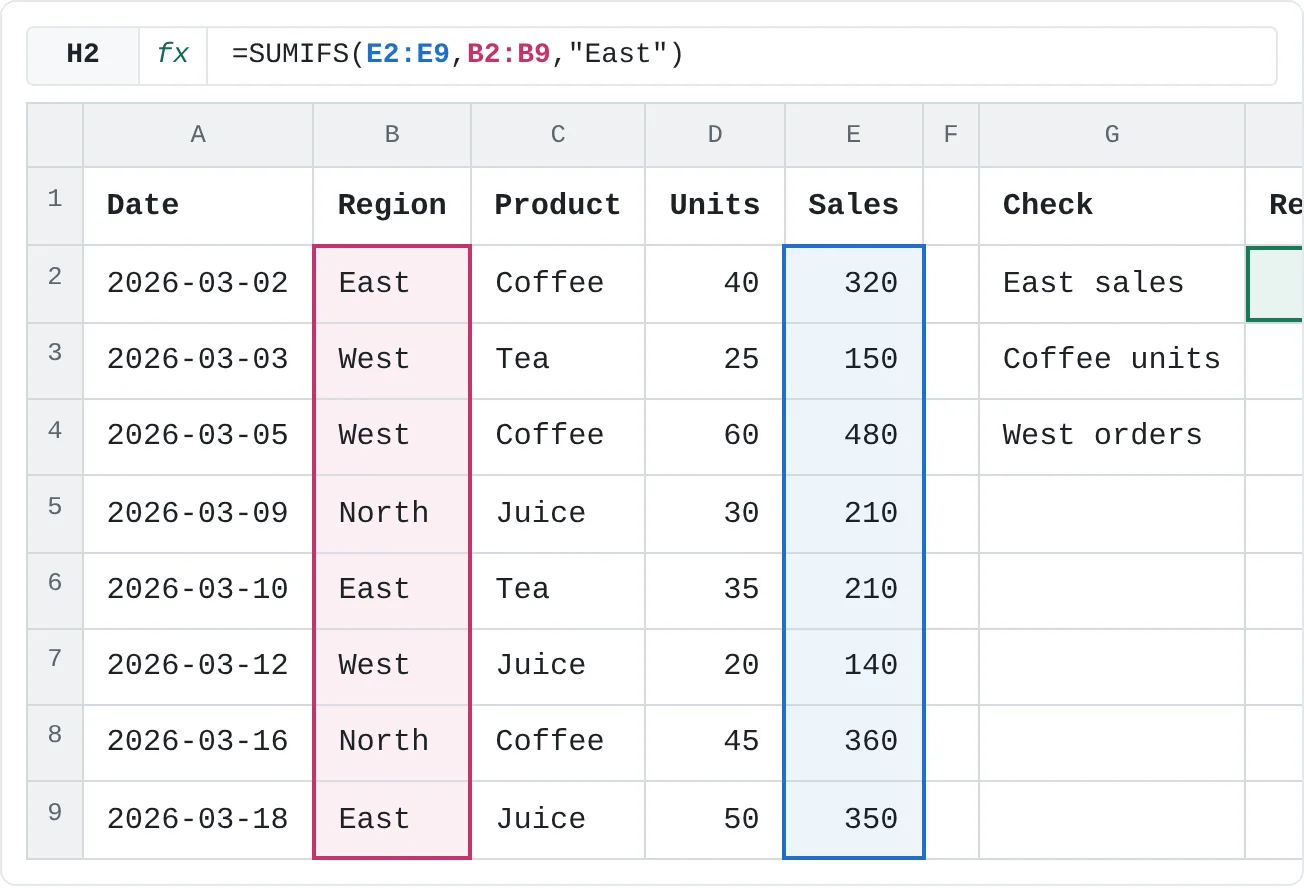Click the East sales cell
This screenshot has width=1304, height=888.
(1112, 284)
